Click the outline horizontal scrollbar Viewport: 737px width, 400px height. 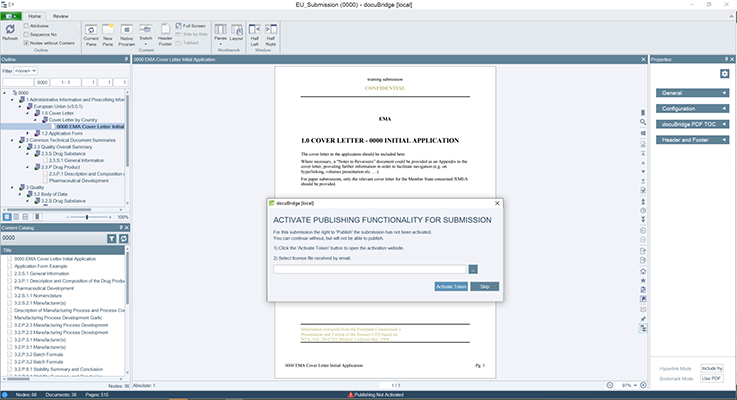(49, 210)
